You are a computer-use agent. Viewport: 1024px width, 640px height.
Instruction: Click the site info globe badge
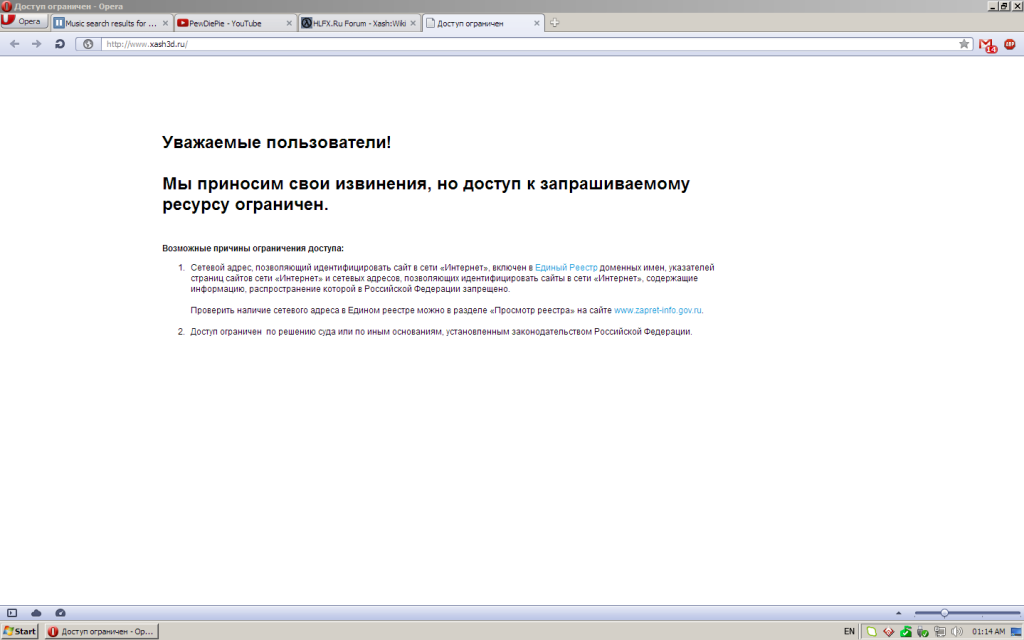[x=88, y=44]
